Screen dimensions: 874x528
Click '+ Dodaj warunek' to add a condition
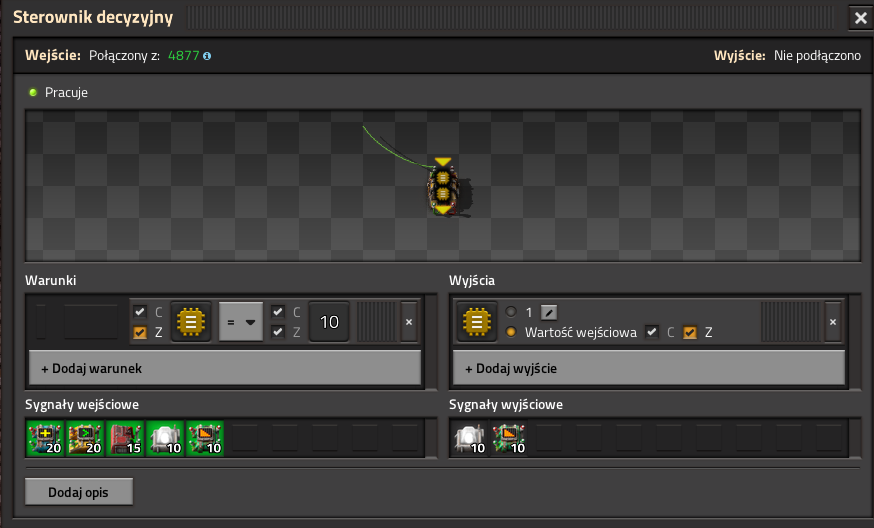[x=225, y=368]
